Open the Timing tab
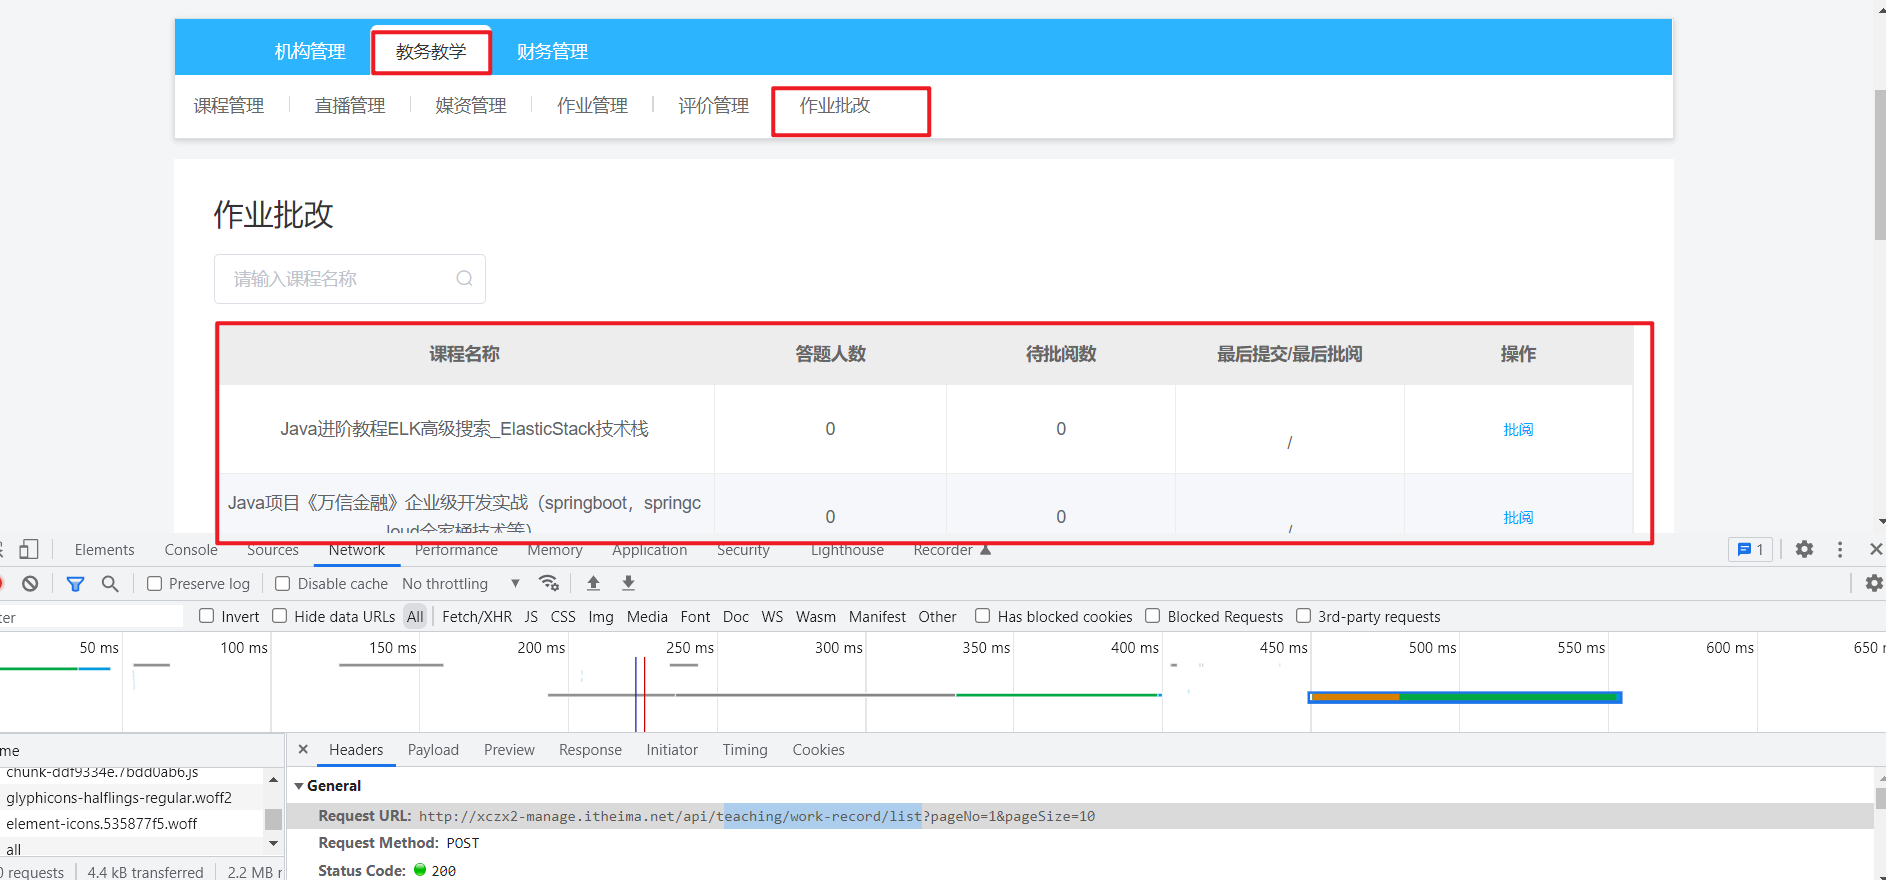This screenshot has height=880, width=1886. 745,750
